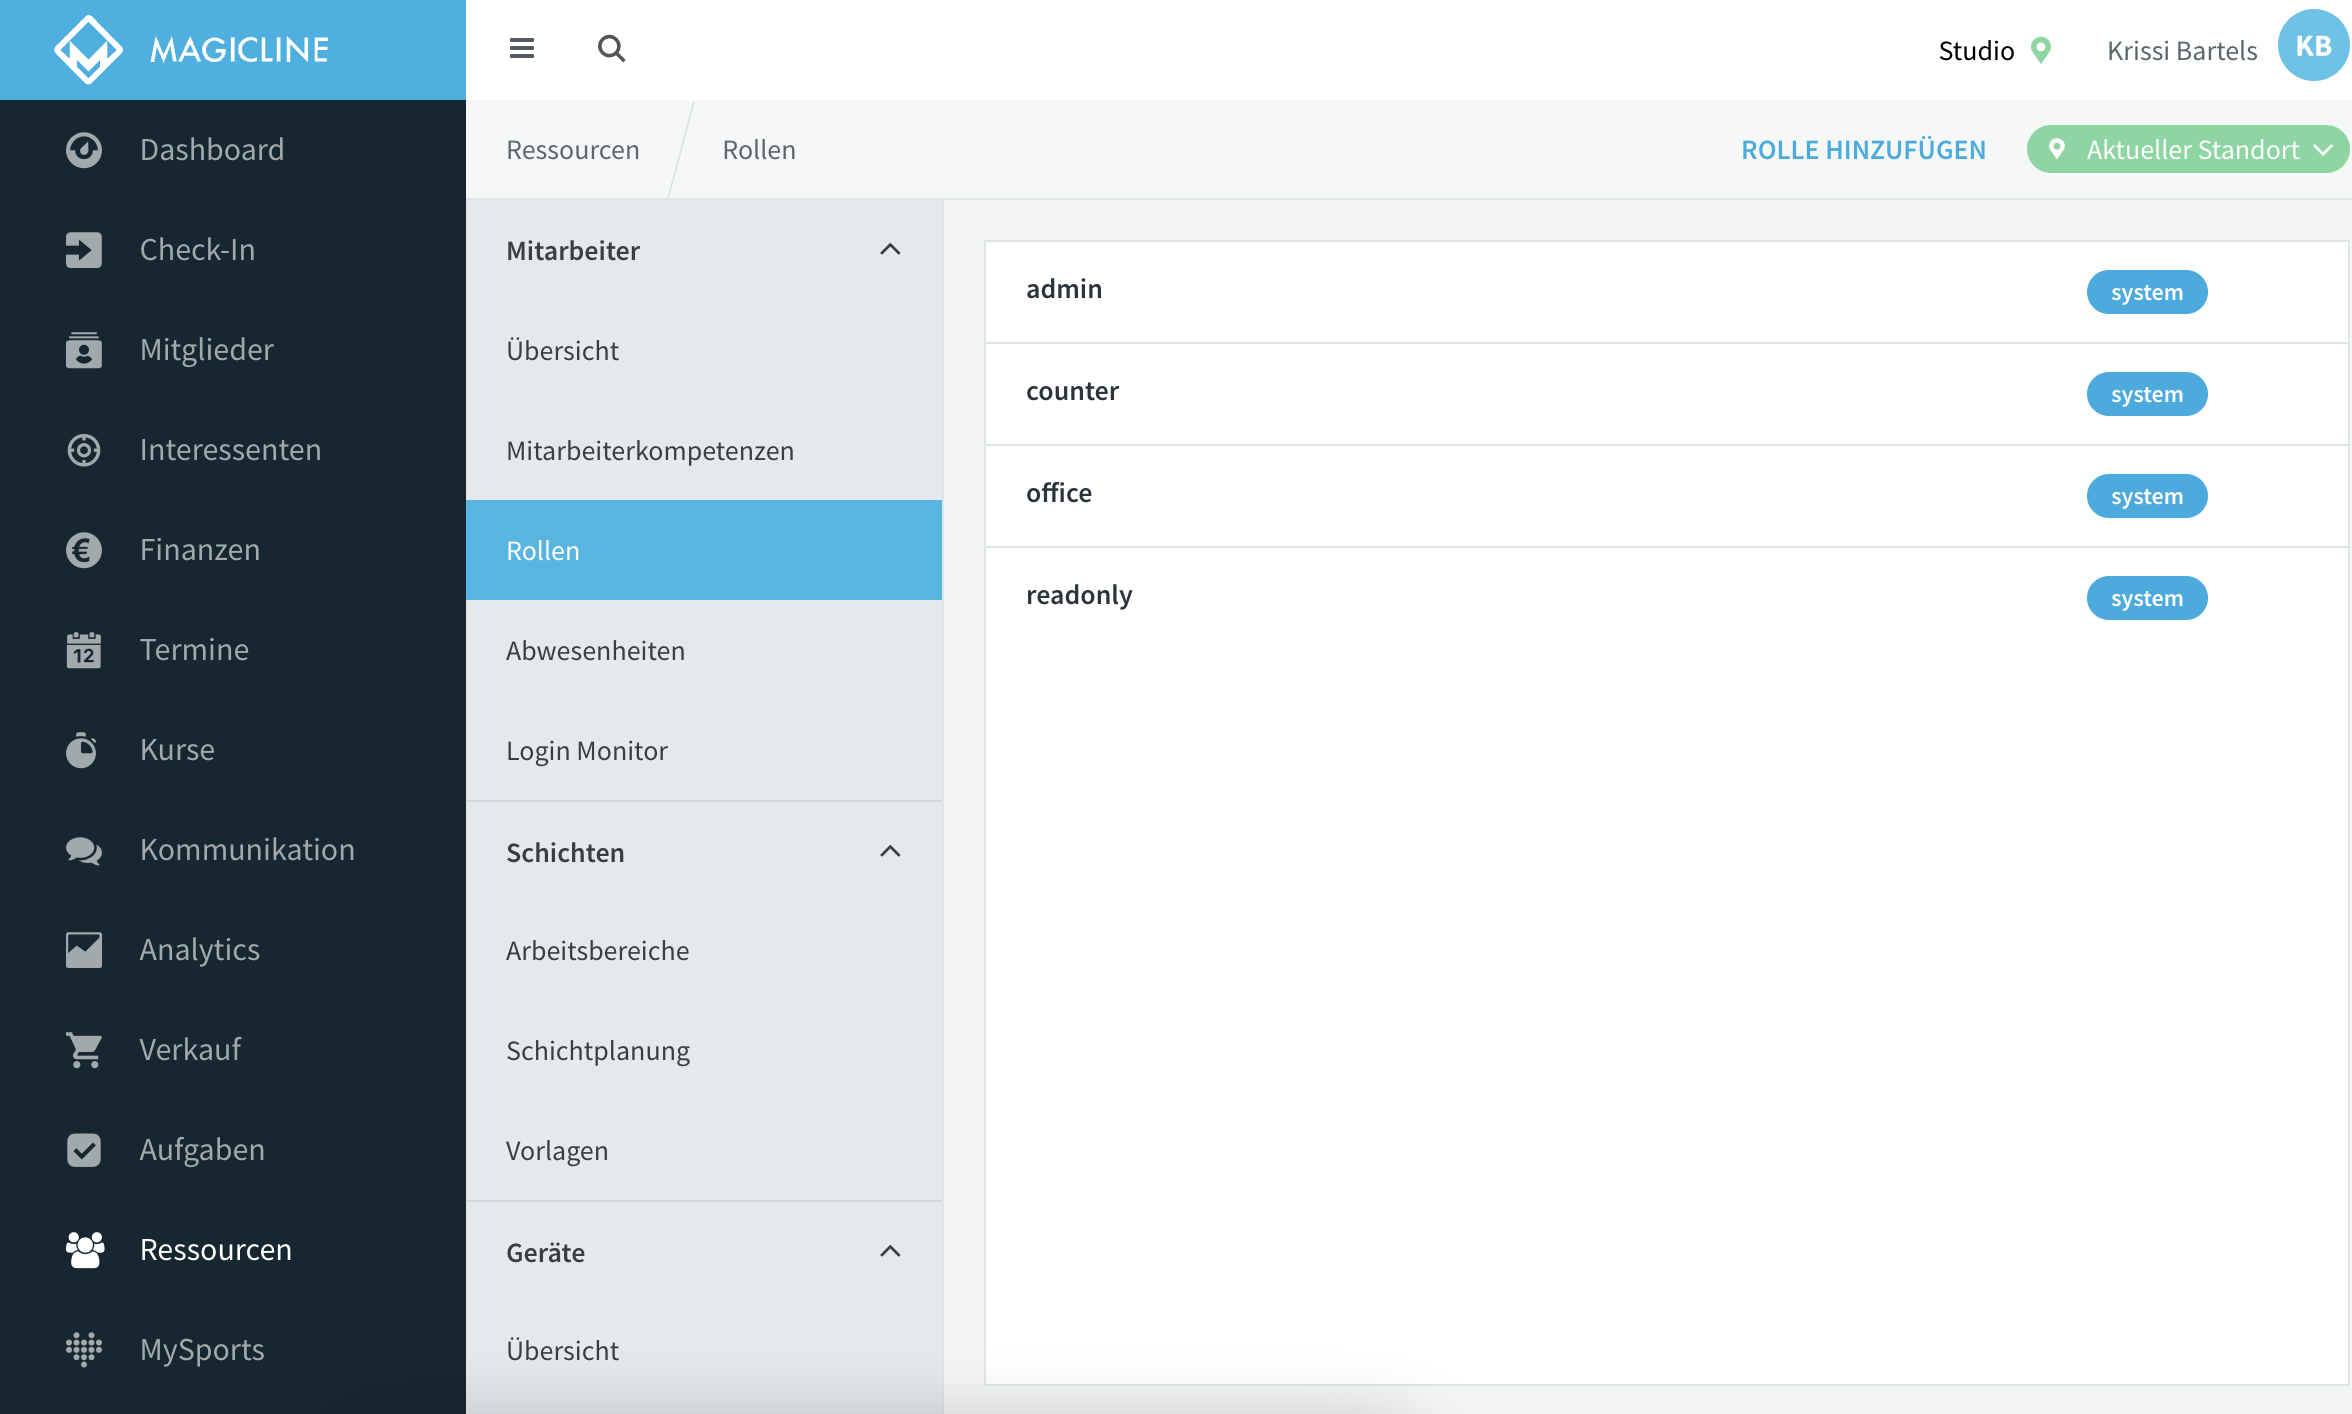Click the Aufgaben checkmark icon
The image size is (2352, 1414).
84,1150
